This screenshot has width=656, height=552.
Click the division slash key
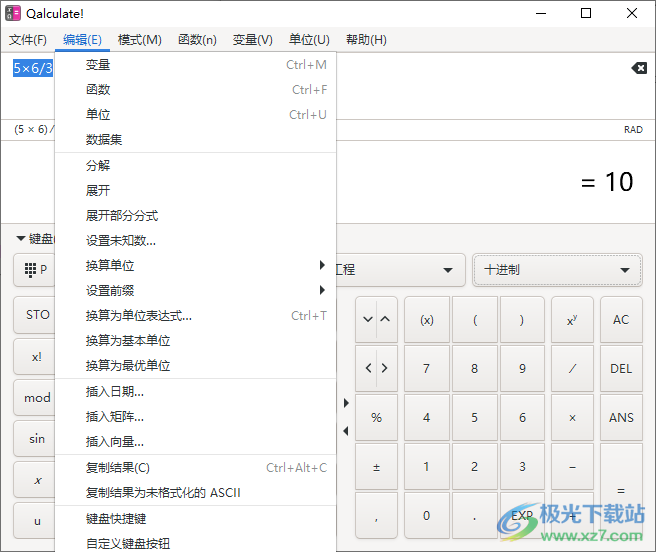pyautogui.click(x=572, y=369)
